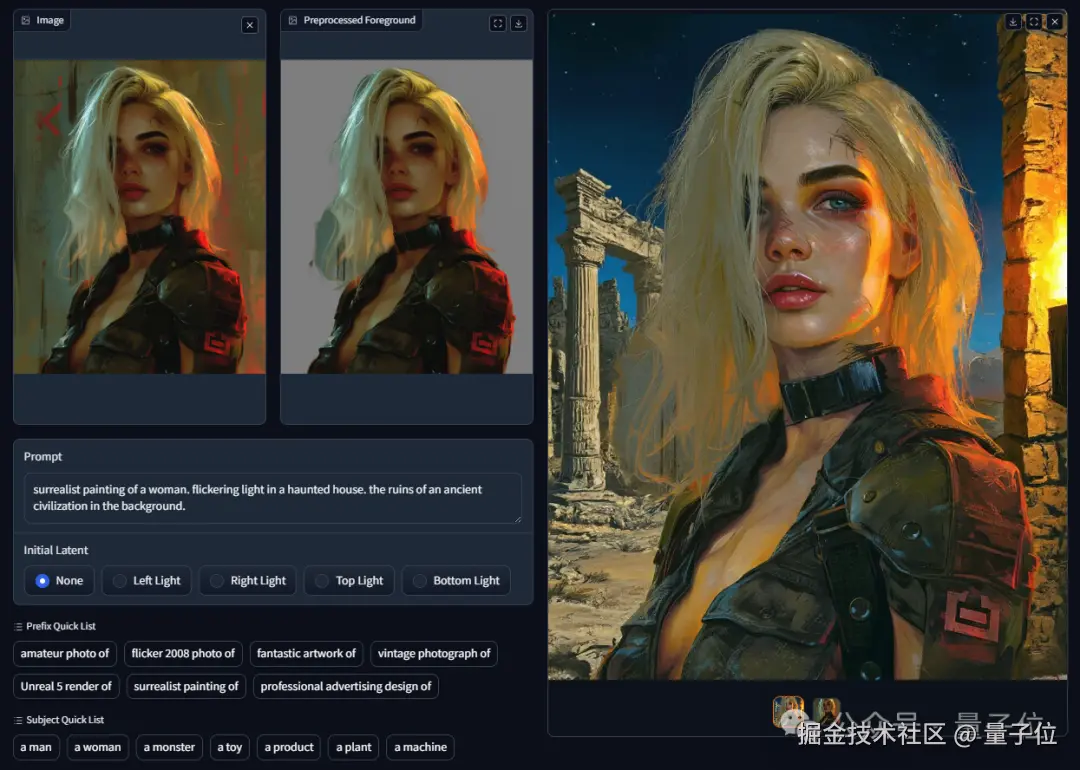Image resolution: width=1080 pixels, height=770 pixels.
Task: Select Left Light initial latent
Action: (147, 581)
